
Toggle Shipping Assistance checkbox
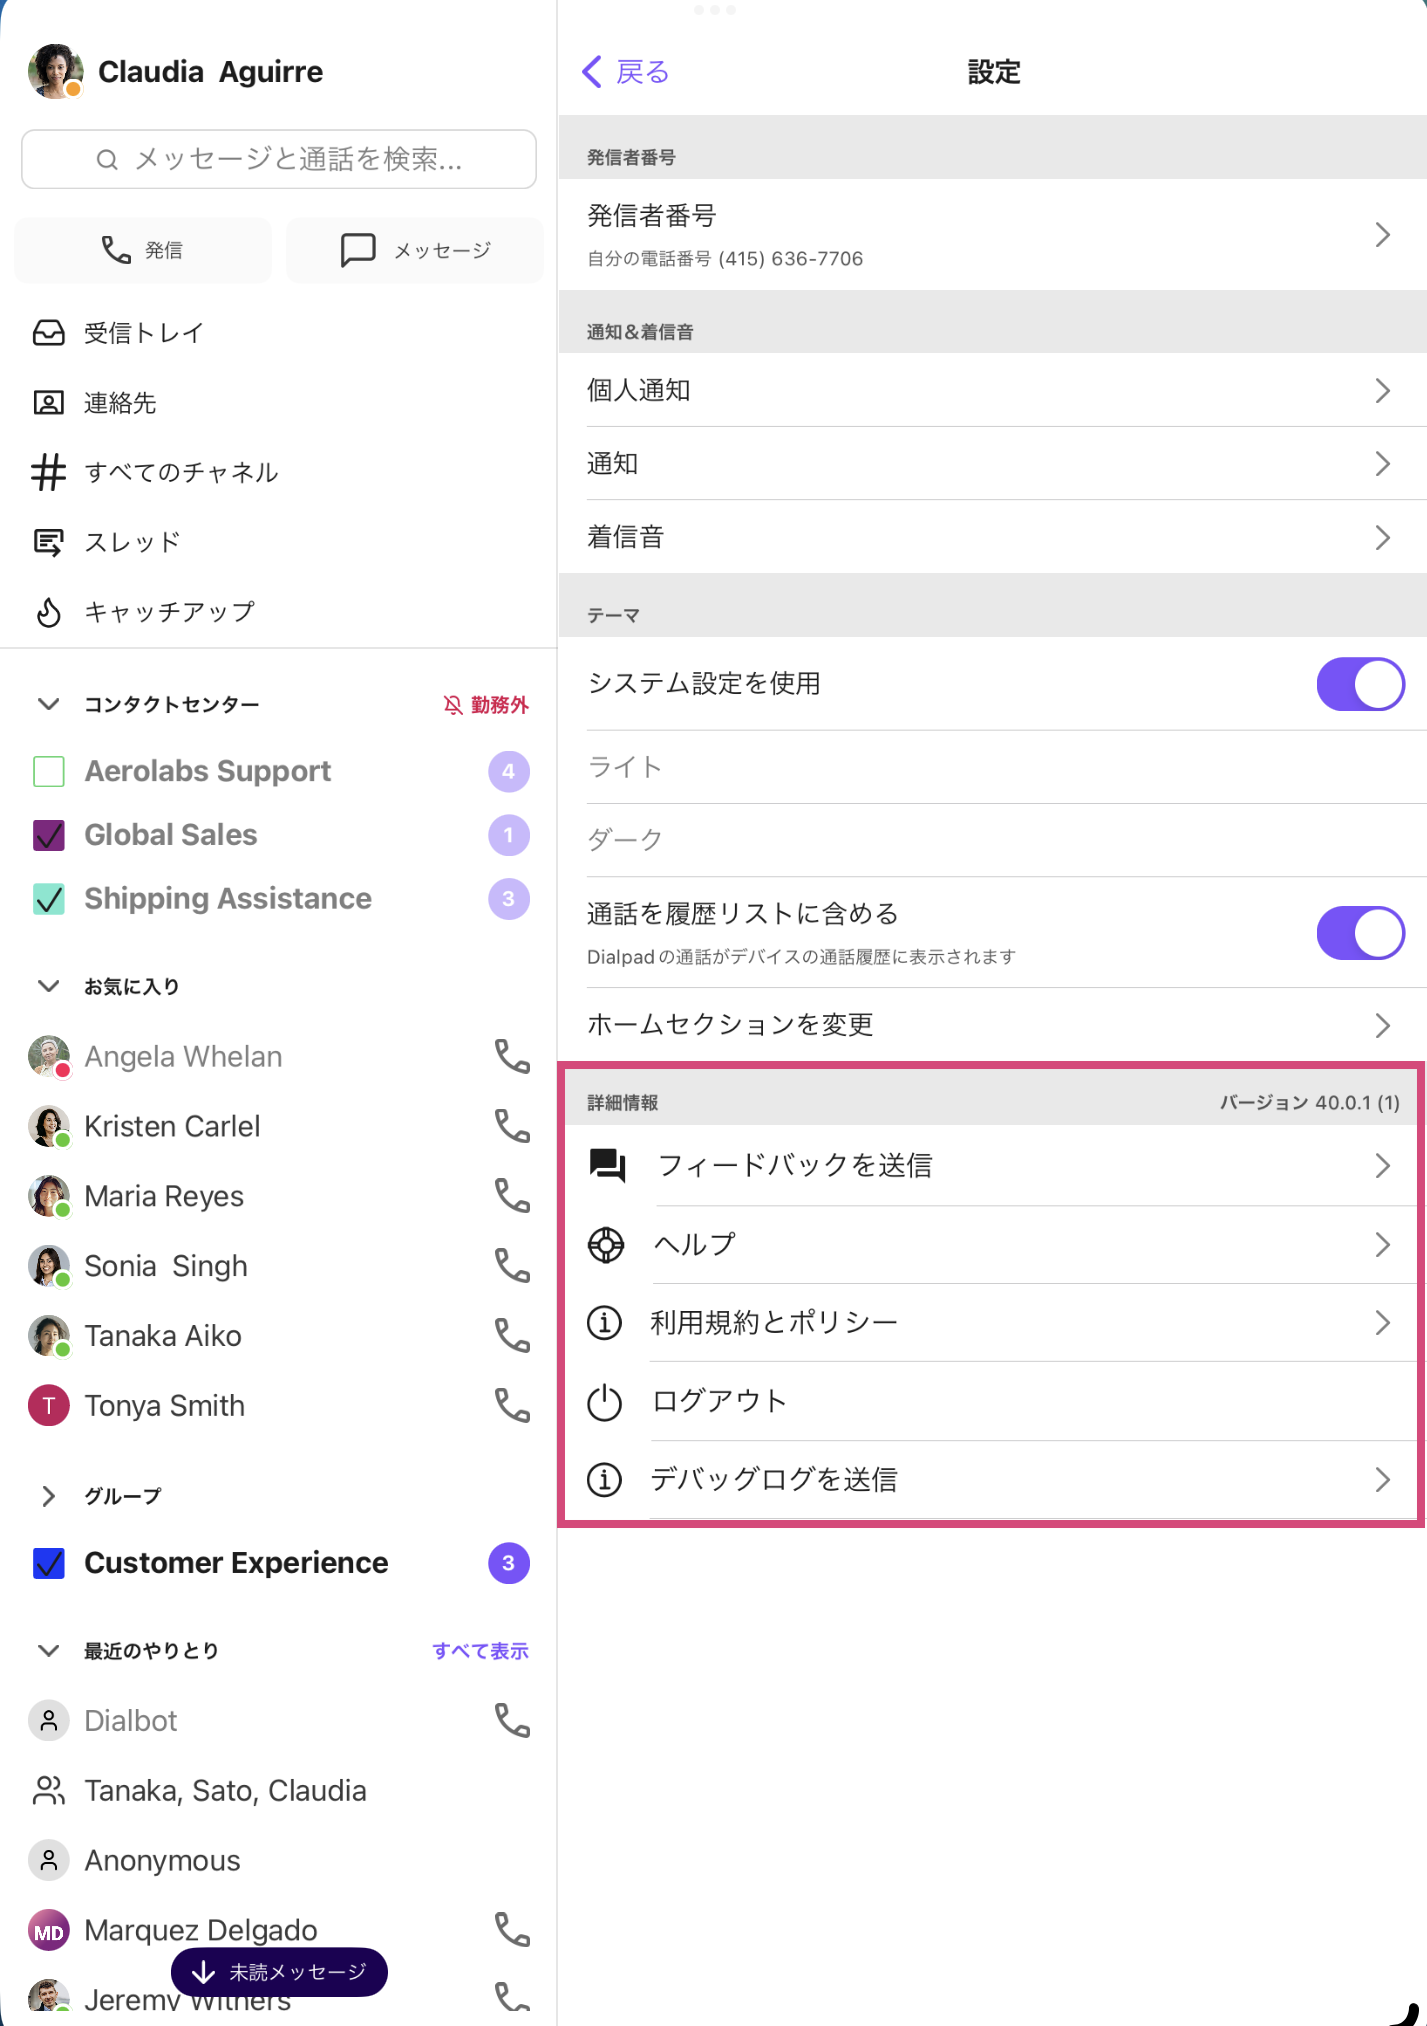[49, 899]
